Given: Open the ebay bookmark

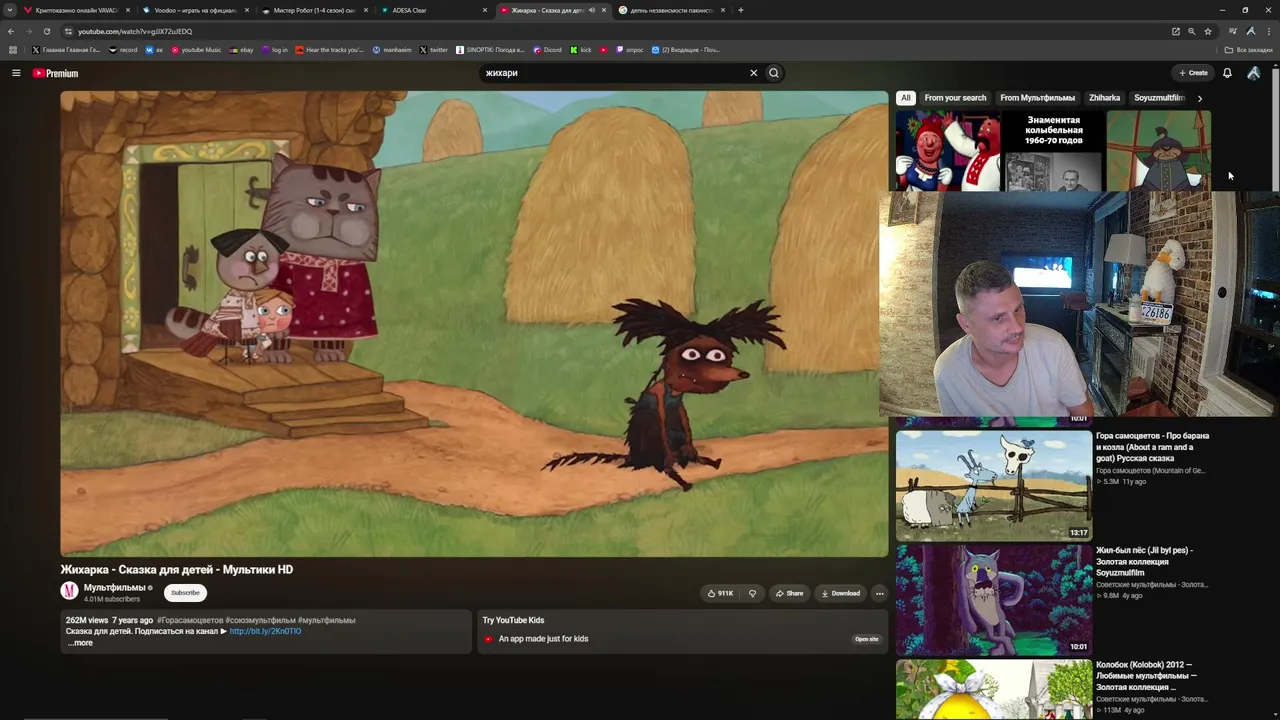Looking at the screenshot, I should pos(241,50).
